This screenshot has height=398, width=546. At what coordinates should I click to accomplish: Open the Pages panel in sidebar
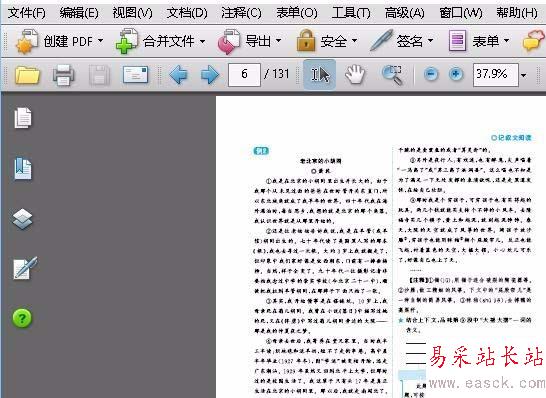(x=23, y=118)
